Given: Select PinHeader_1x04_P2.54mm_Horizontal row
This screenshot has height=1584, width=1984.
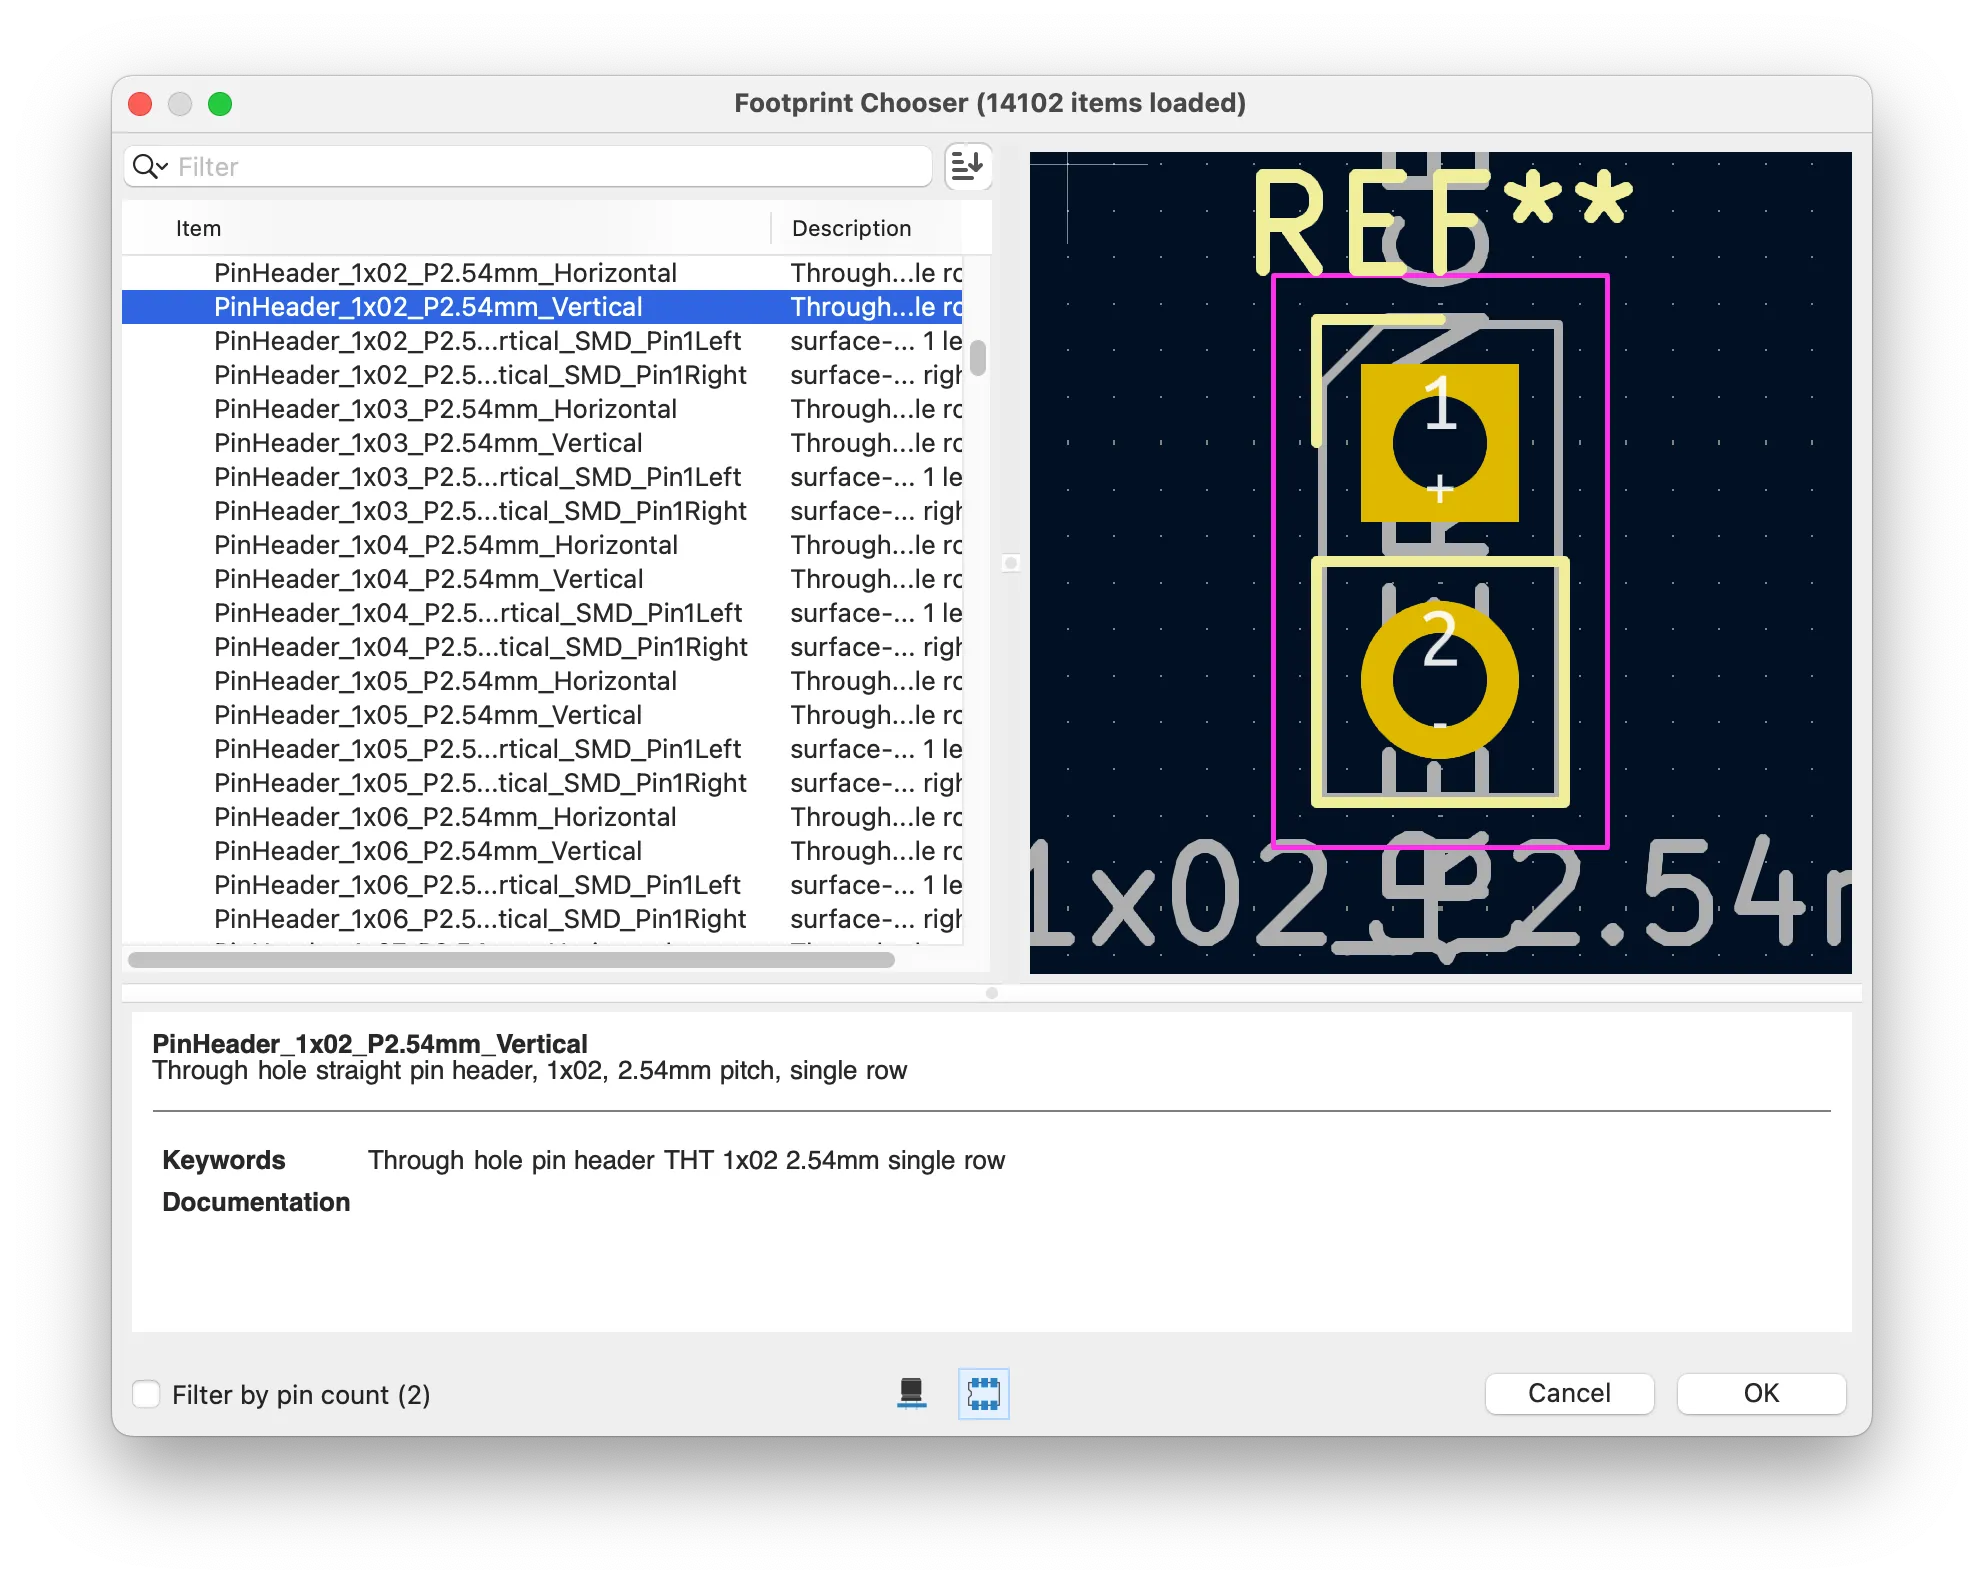Looking at the screenshot, I should coord(542,545).
